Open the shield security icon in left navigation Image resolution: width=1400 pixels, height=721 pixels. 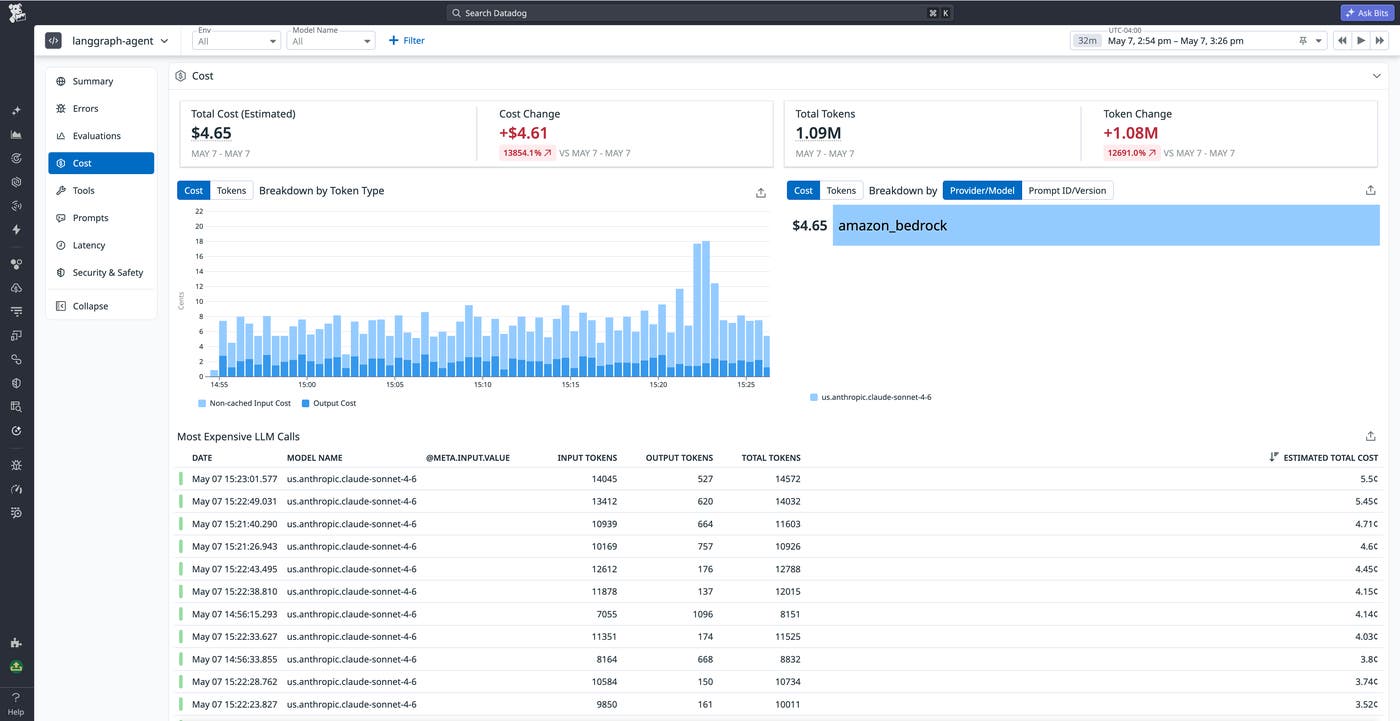[x=16, y=383]
